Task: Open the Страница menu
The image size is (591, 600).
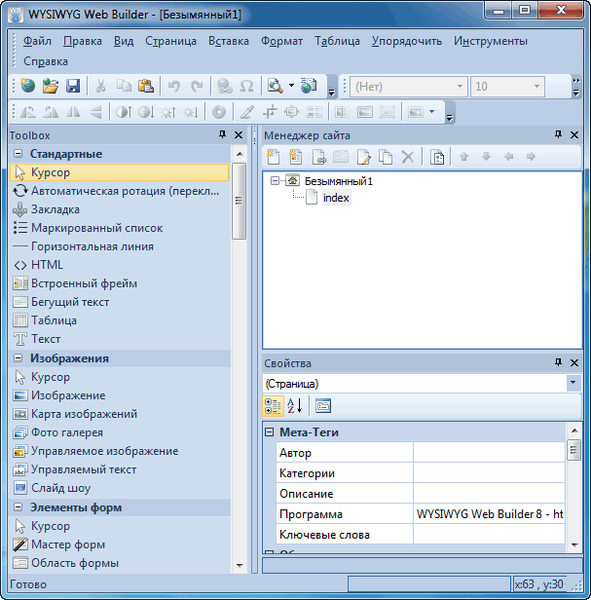Action: click(171, 41)
